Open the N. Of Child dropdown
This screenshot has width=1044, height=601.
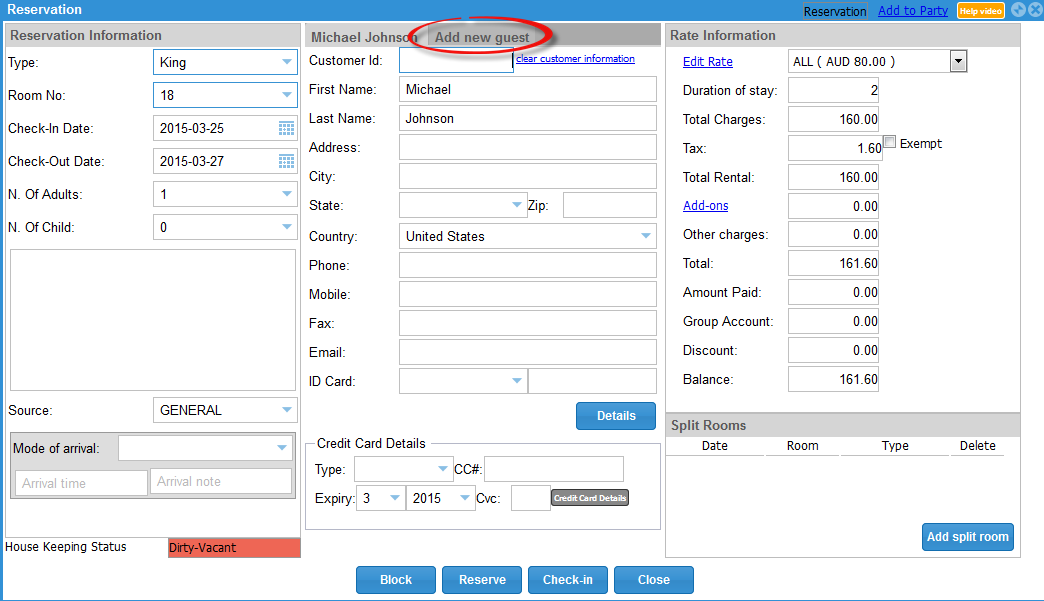[225, 227]
